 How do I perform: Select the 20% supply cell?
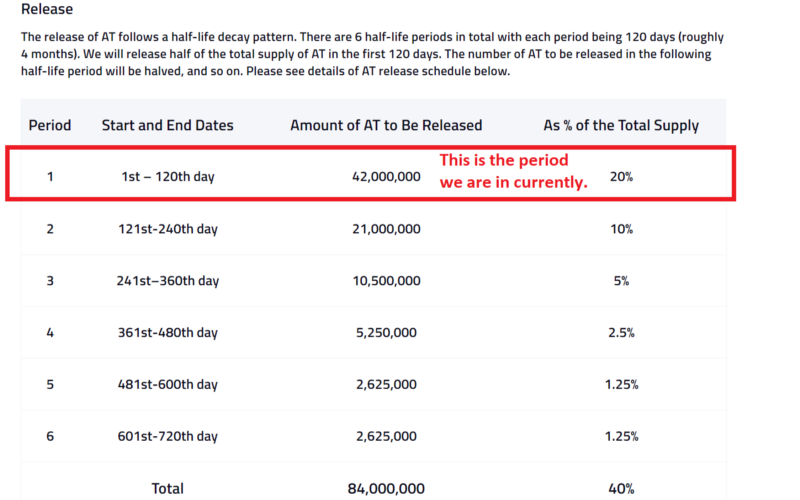click(621, 177)
